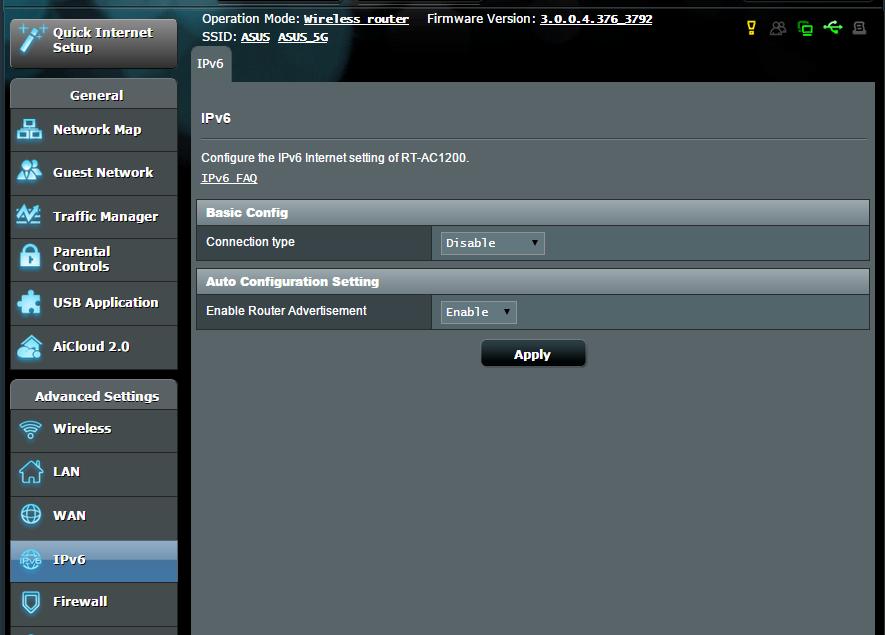Click the guest users status icon
Viewport: 885px width, 635px height.
pyautogui.click(x=778, y=28)
